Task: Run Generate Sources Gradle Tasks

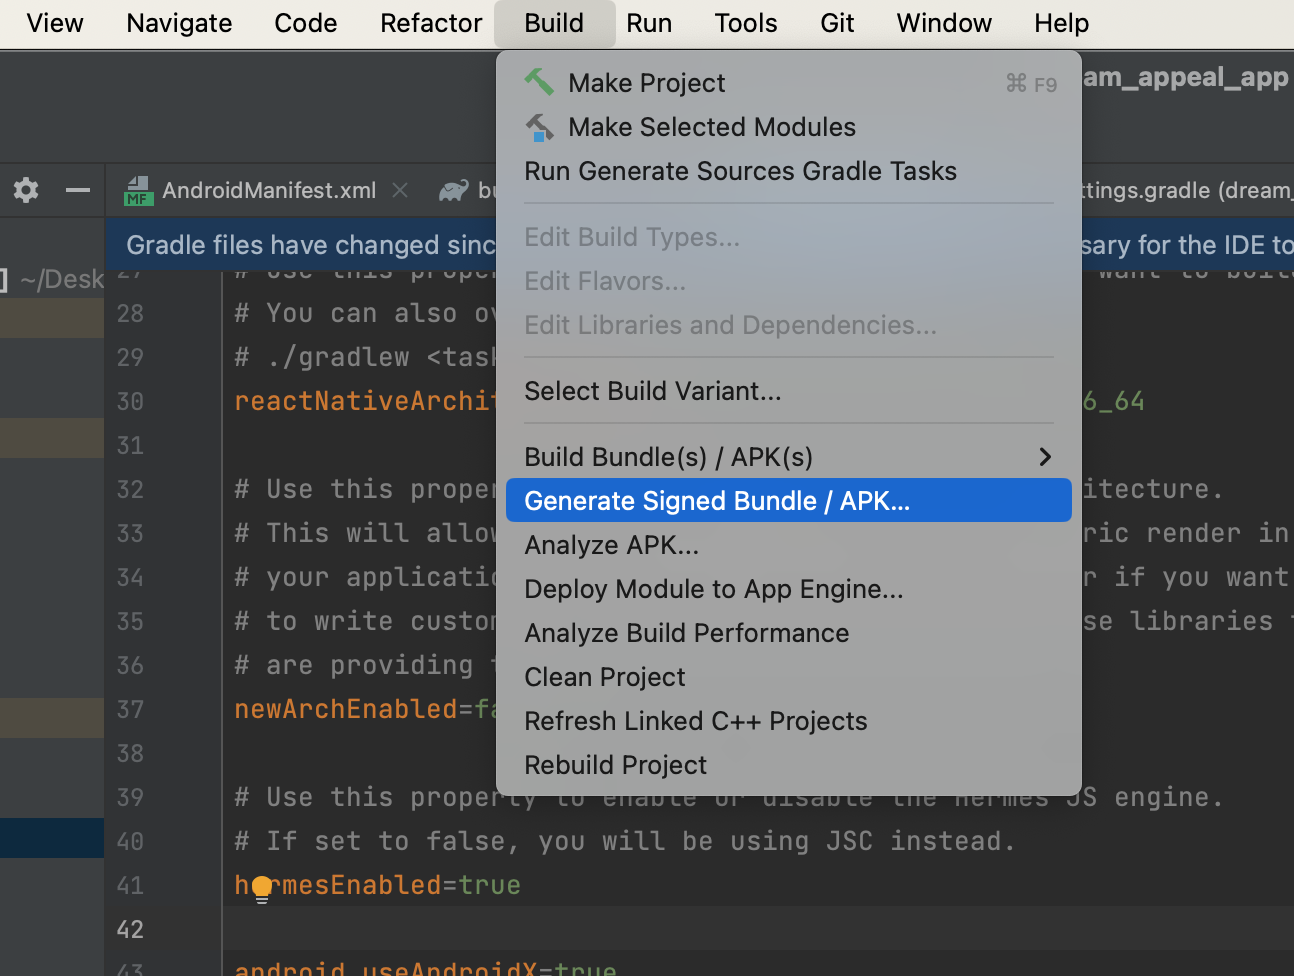Action: (x=740, y=171)
